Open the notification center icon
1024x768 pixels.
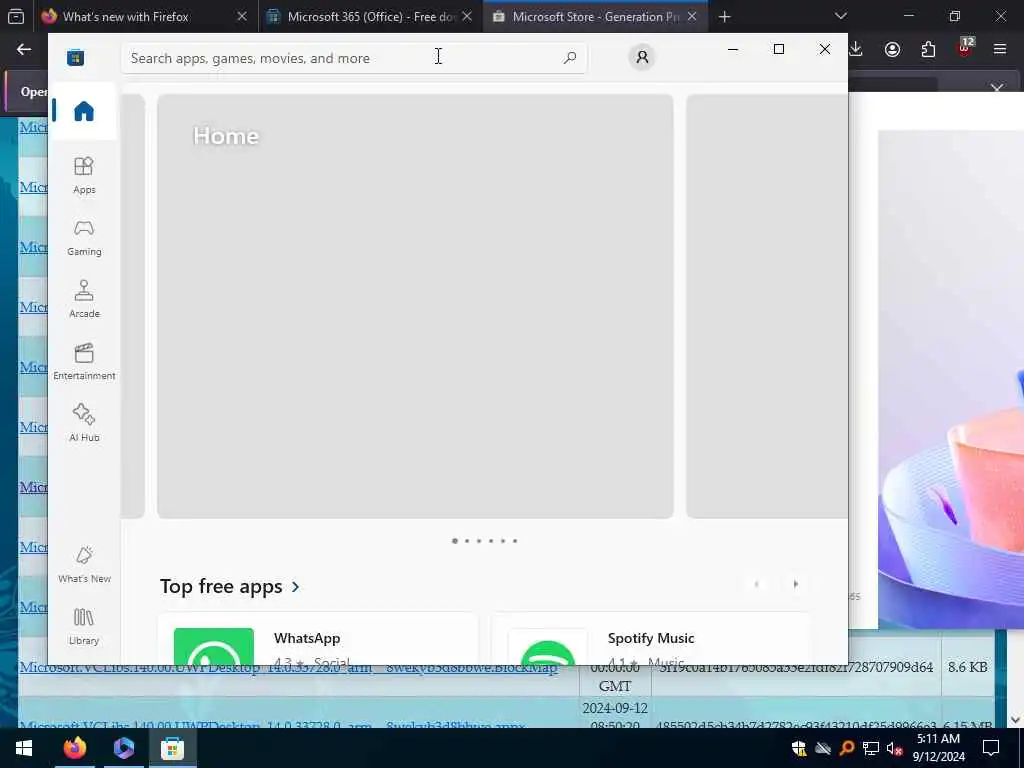coord(991,748)
